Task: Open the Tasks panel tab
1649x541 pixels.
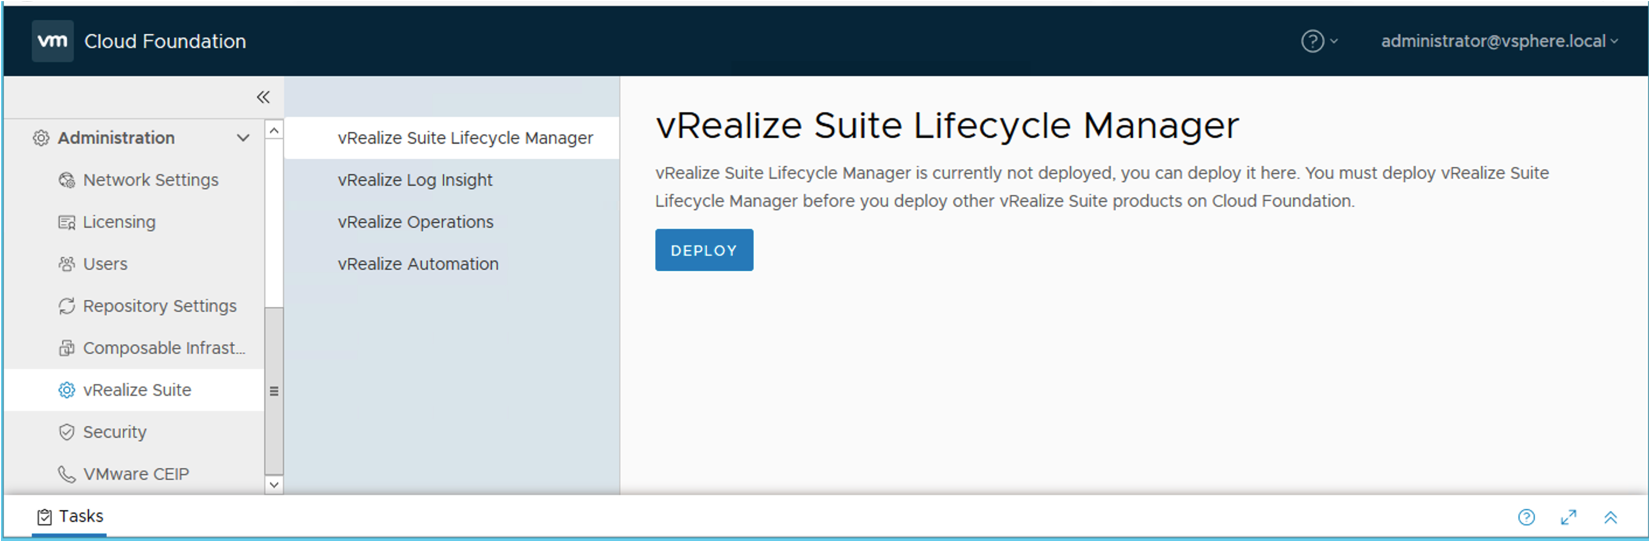Action: pos(70,516)
